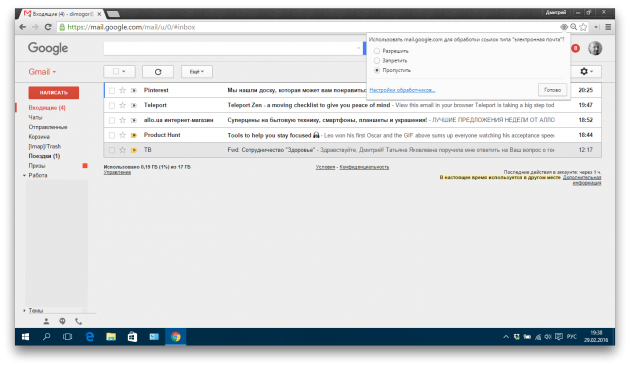Open the Отправленные folder

pos(48,127)
